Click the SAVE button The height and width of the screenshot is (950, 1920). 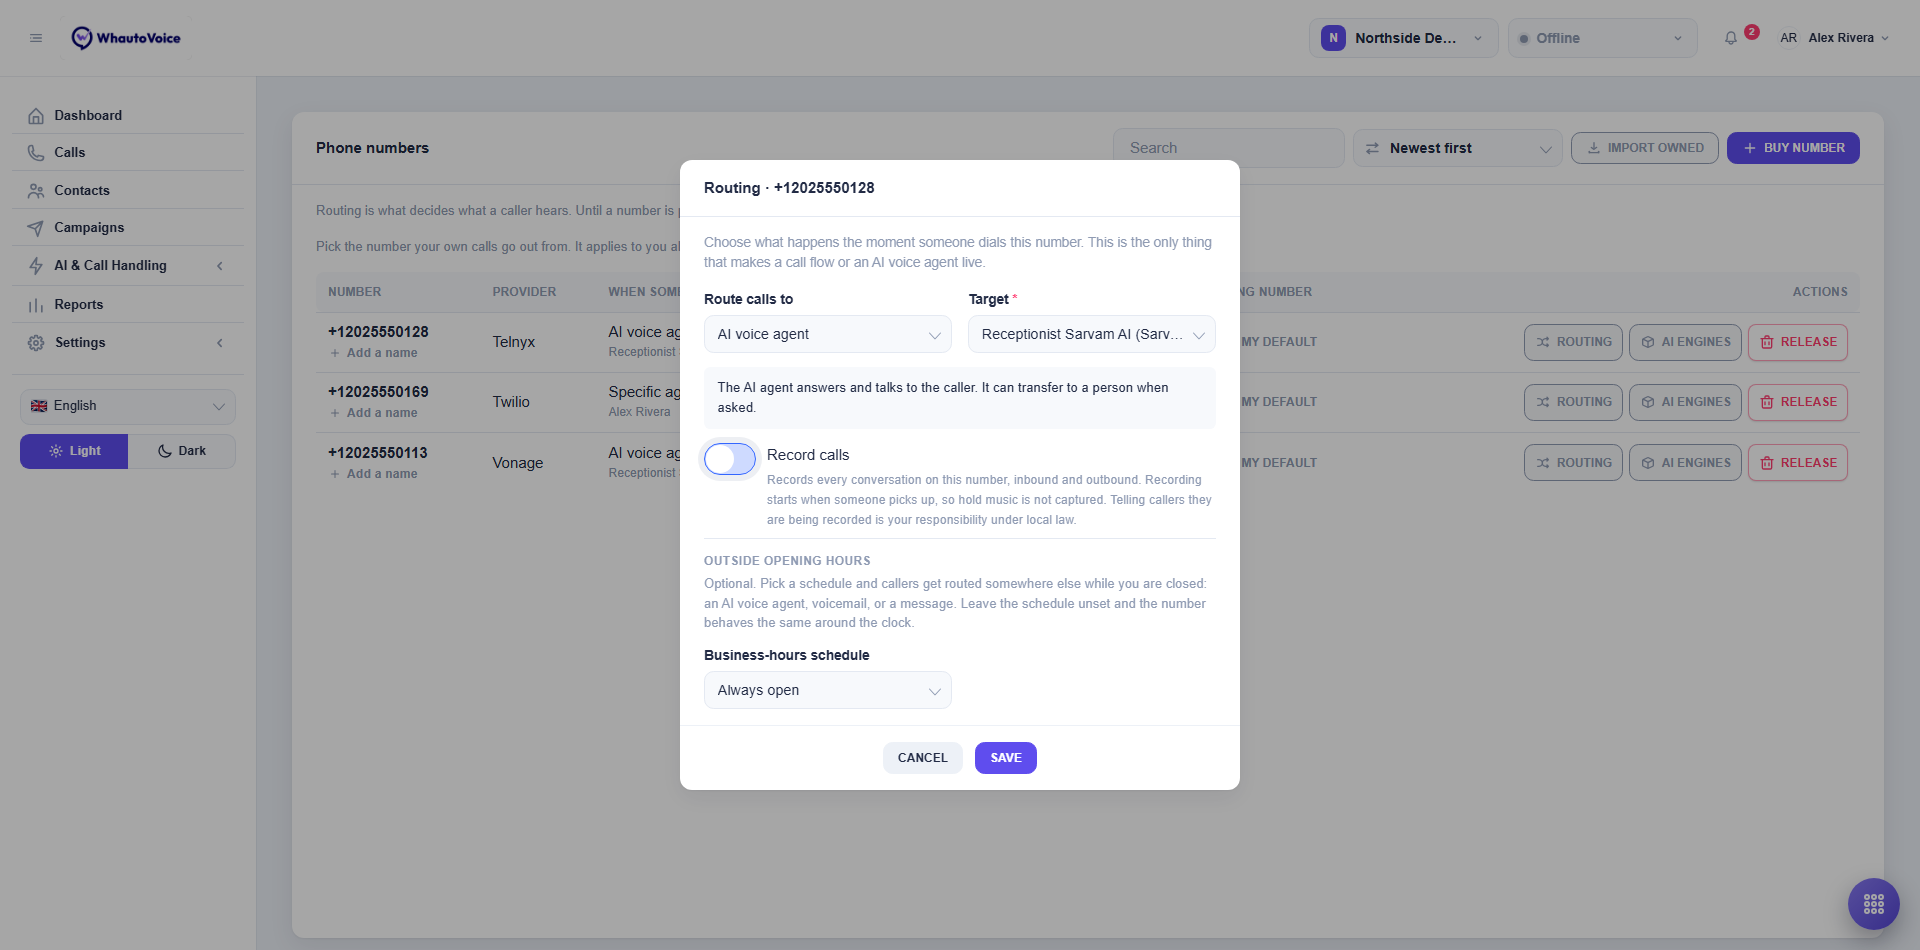[x=1006, y=758]
